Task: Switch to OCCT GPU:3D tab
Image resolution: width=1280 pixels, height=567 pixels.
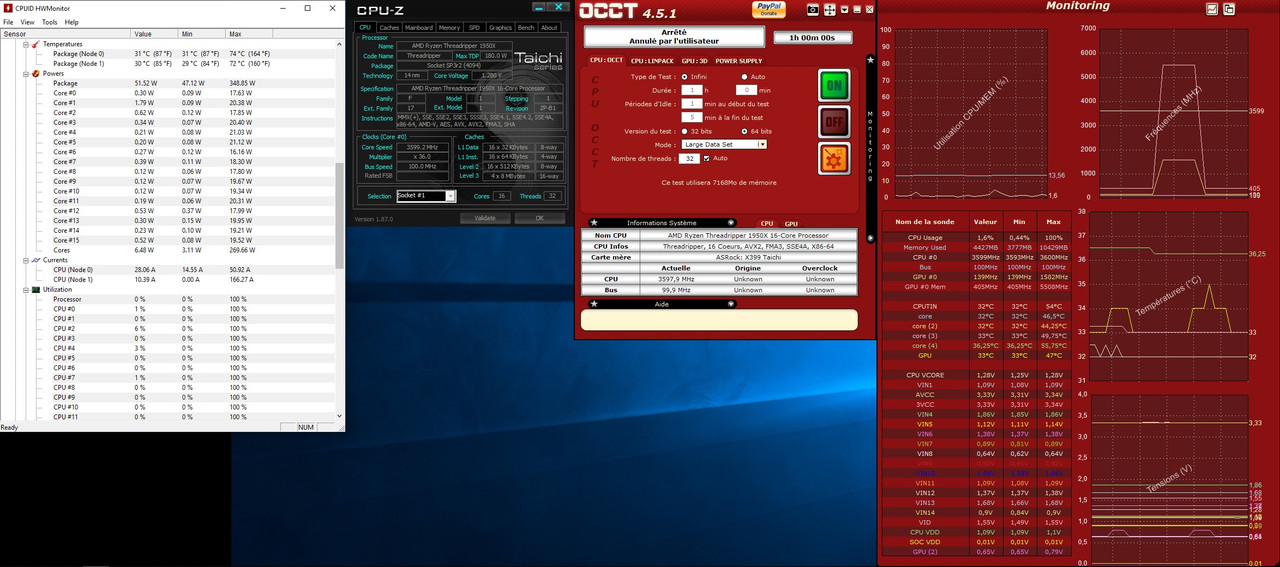Action: pos(694,61)
